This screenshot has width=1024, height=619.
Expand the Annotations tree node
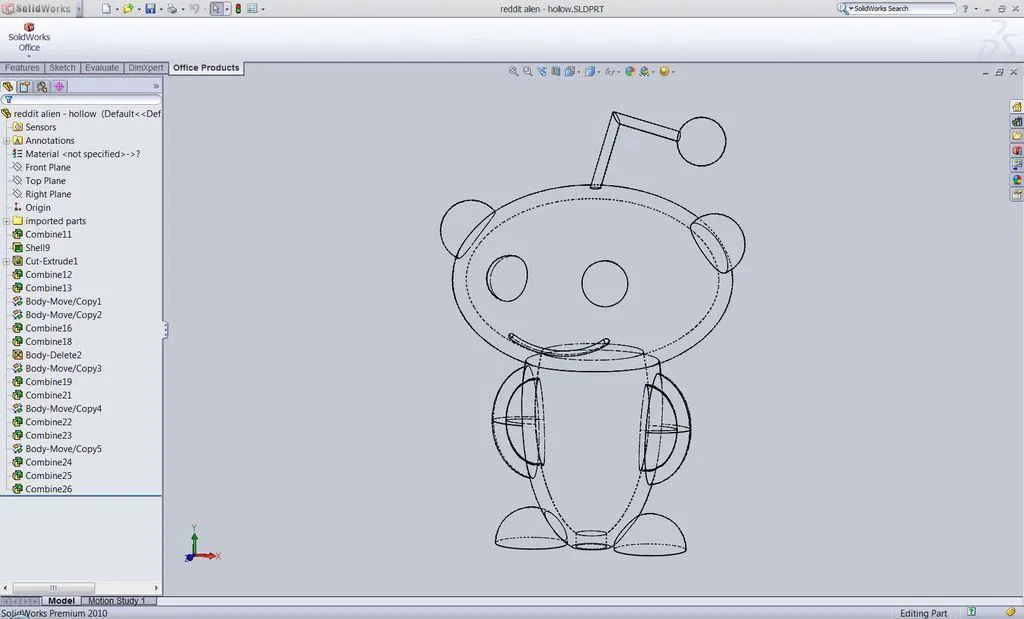[x=8, y=140]
